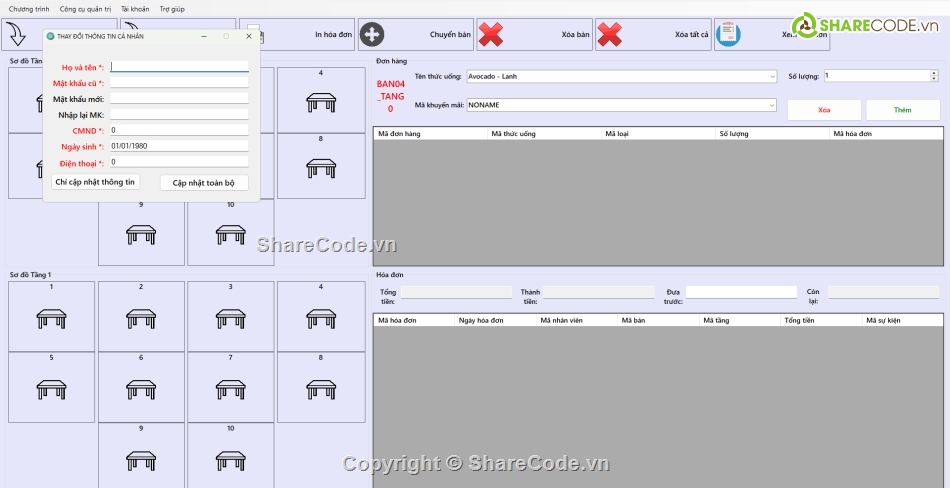This screenshot has height=488, width=950.
Task: Click the Chỉ cập nhật thông tin button
Action: [x=95, y=182]
